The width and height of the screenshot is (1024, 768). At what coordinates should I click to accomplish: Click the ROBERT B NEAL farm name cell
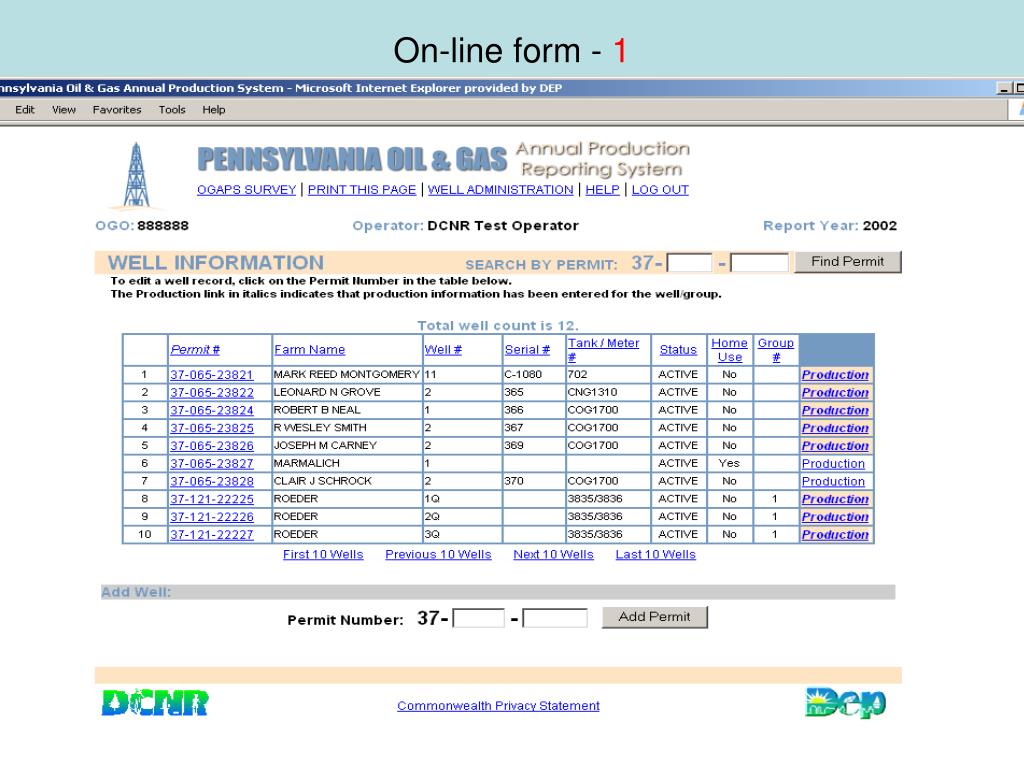[x=347, y=409]
